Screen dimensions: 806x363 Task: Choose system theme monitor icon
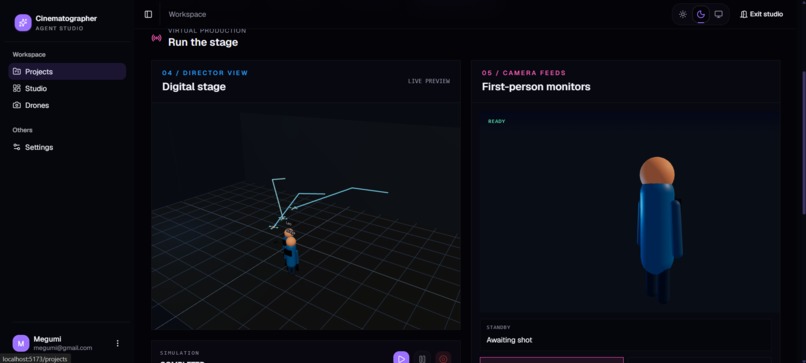(x=719, y=14)
